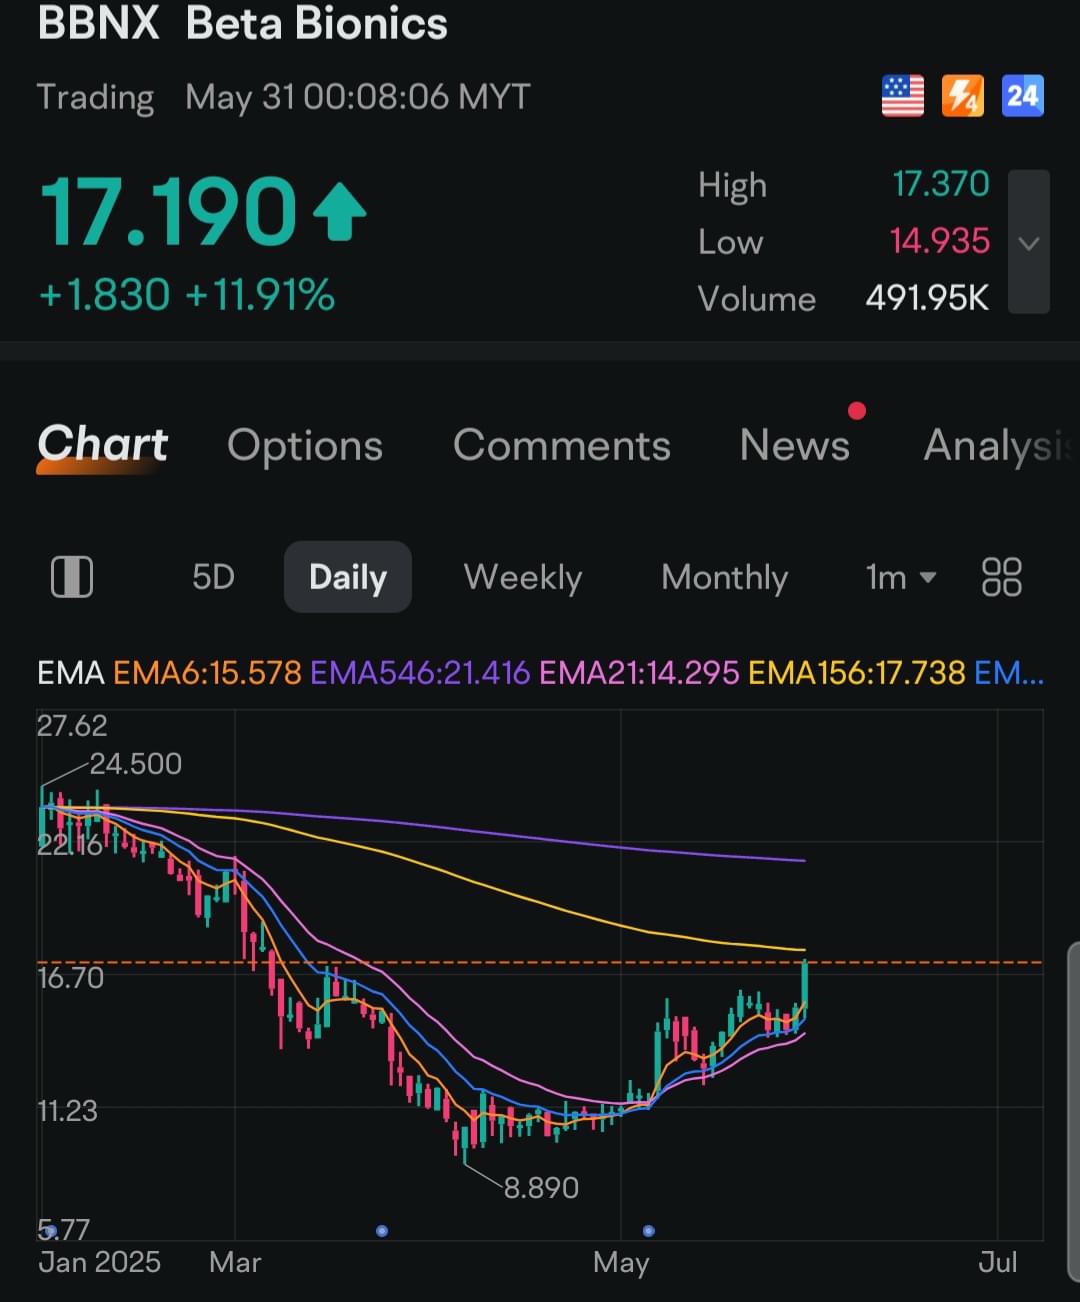Expand the quote details chevron
1080x1302 pixels.
coord(1029,242)
